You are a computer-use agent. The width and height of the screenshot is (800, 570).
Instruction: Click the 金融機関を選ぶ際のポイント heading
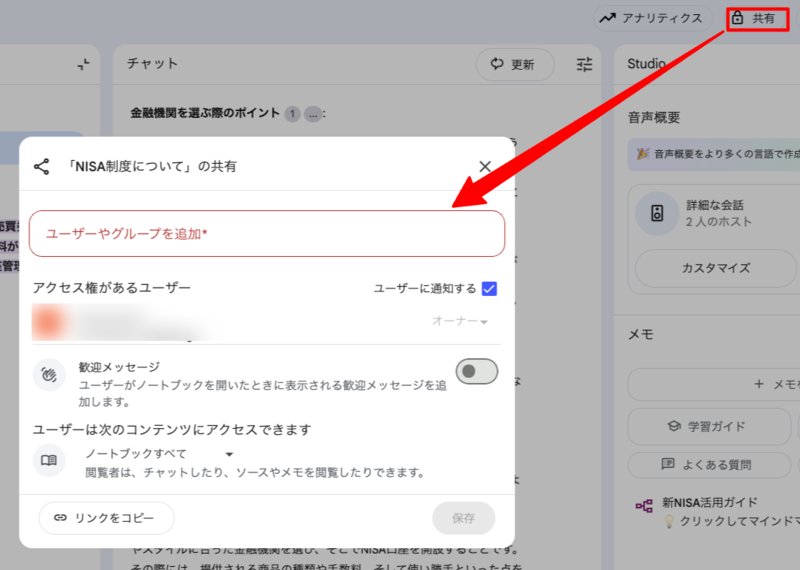pos(205,113)
